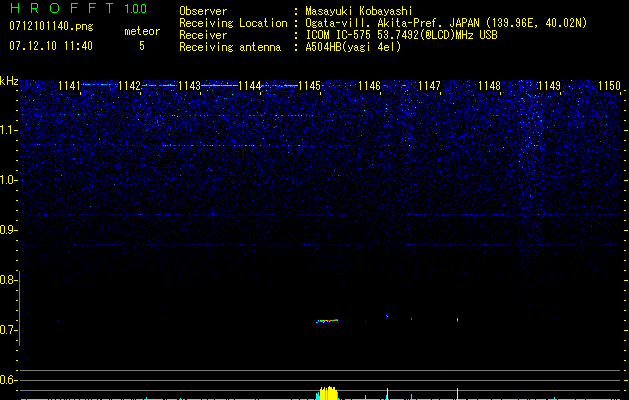
Task: Click the 0.6 frequency axis label
Action: (8, 380)
